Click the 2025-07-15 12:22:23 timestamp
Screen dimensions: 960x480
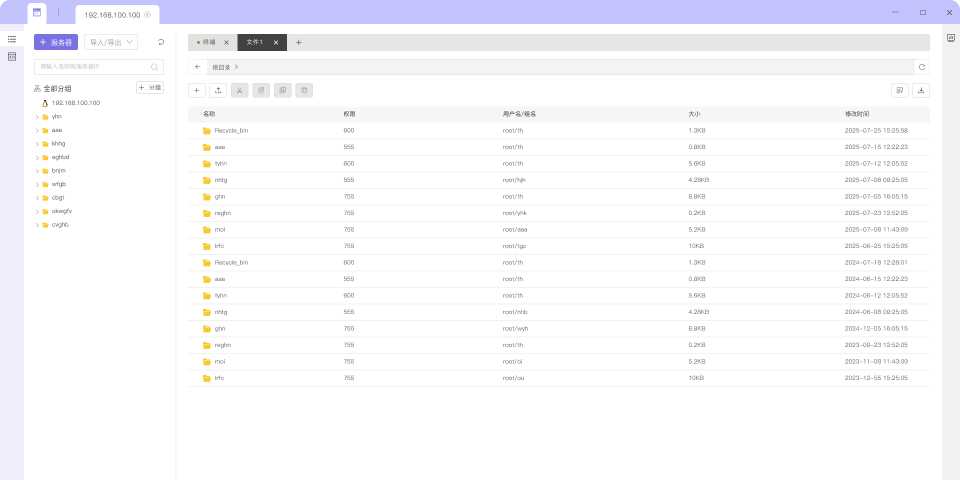point(876,148)
